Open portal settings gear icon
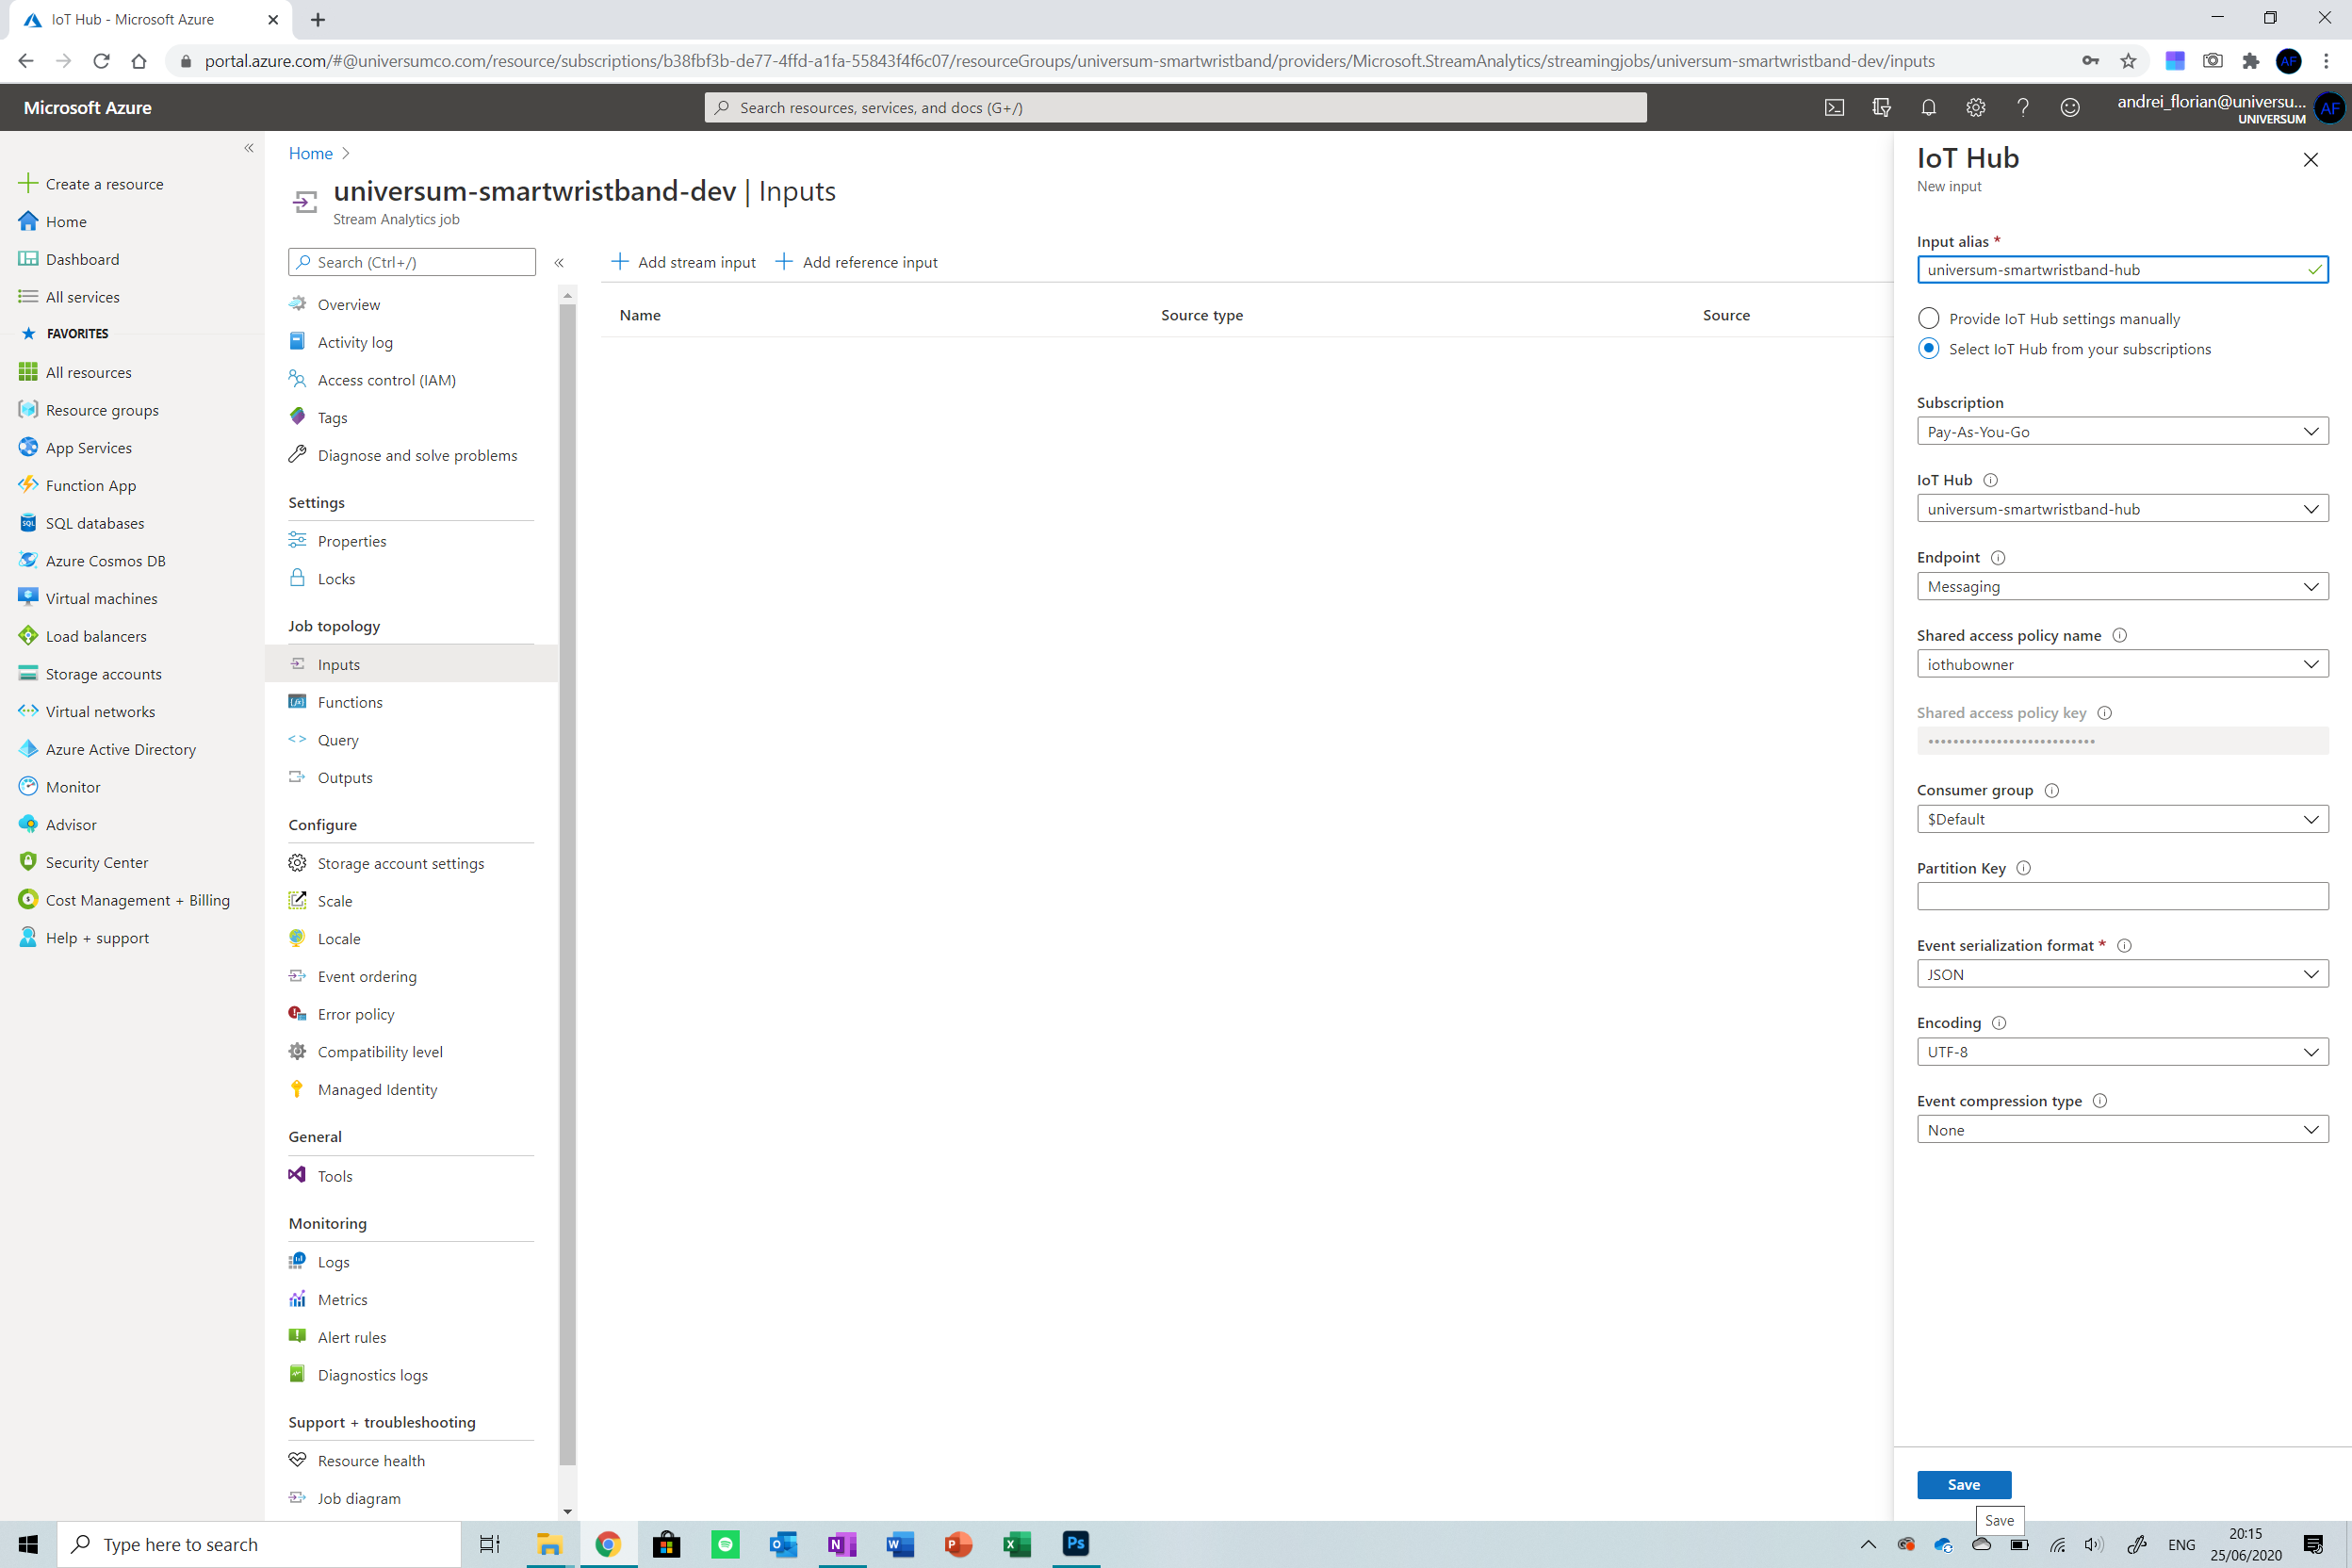The width and height of the screenshot is (2352, 1568). pos(1975,107)
